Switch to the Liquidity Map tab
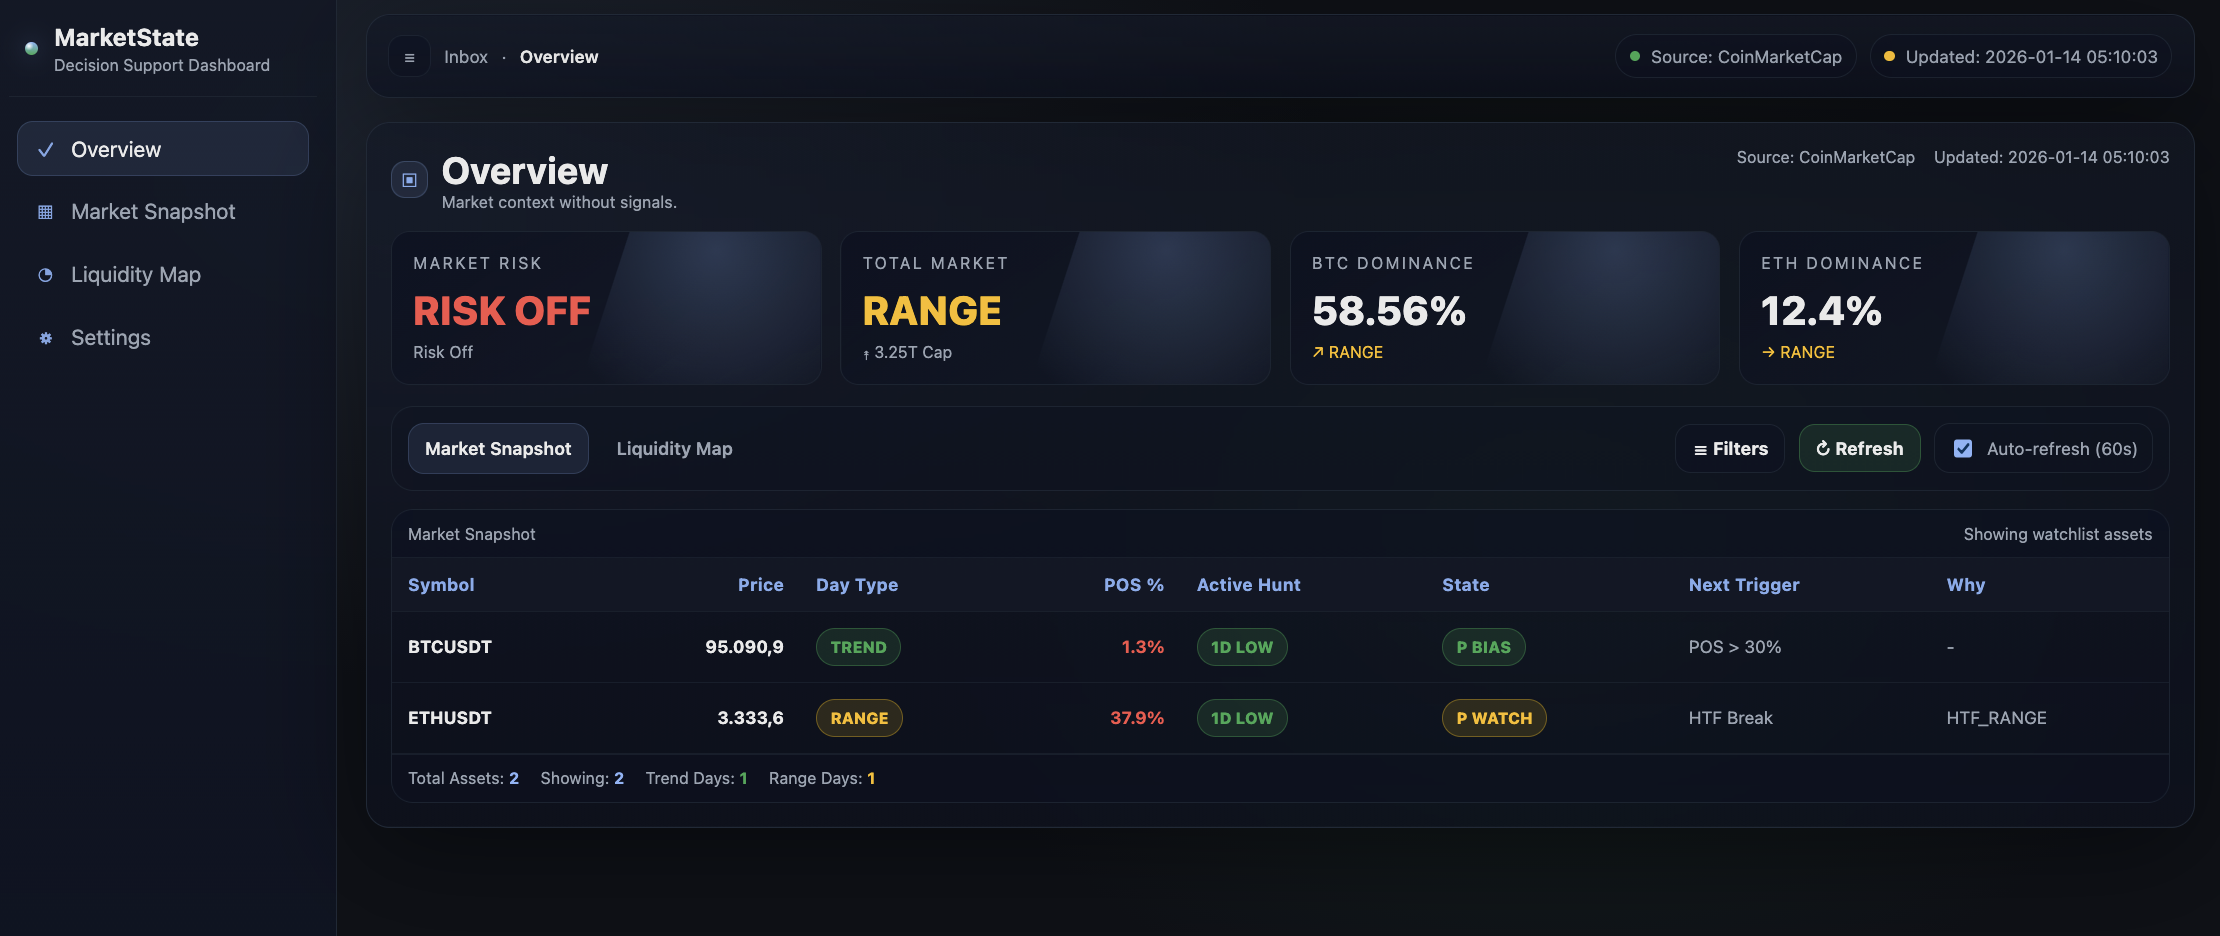This screenshot has height=936, width=2220. [x=674, y=448]
